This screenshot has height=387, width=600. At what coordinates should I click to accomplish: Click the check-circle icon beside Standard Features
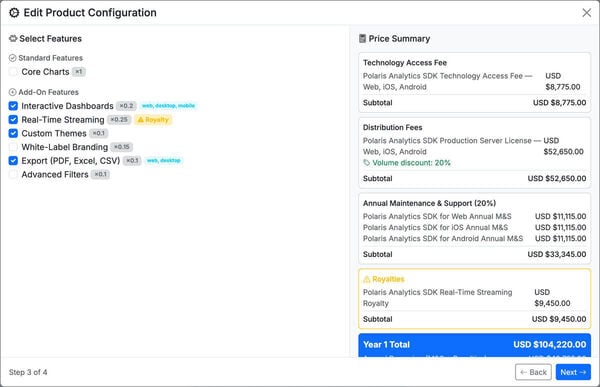click(13, 58)
